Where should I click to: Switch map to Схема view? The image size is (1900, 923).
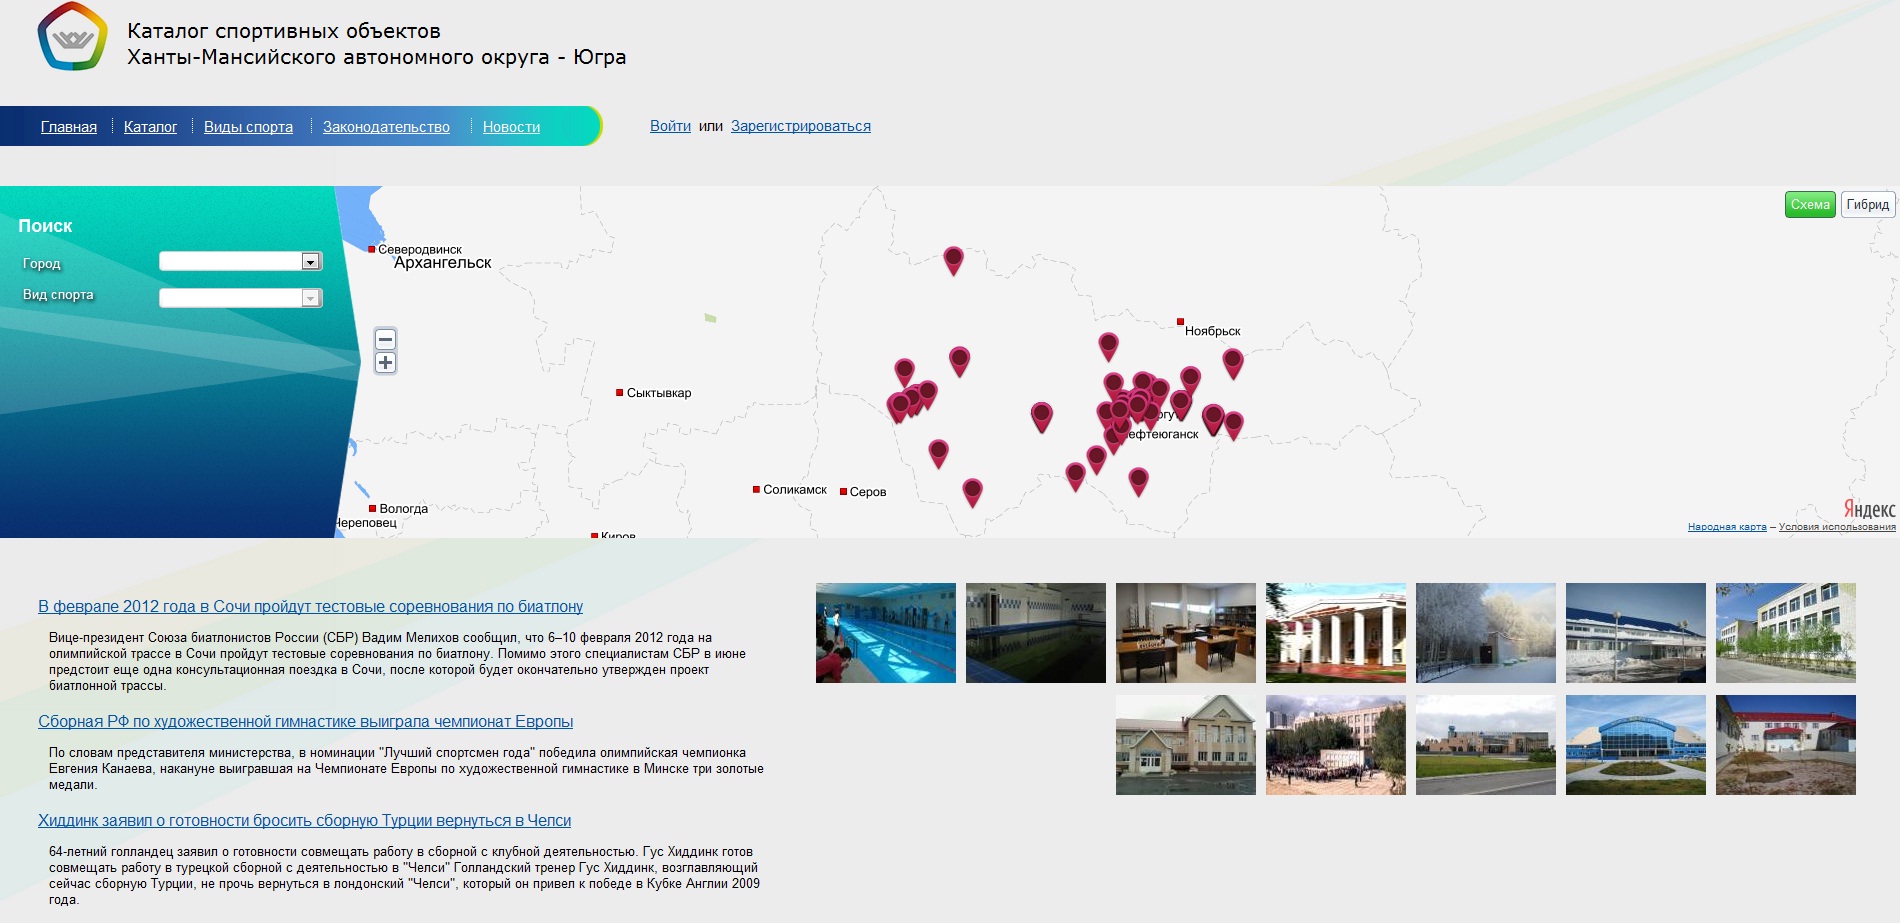point(1809,204)
